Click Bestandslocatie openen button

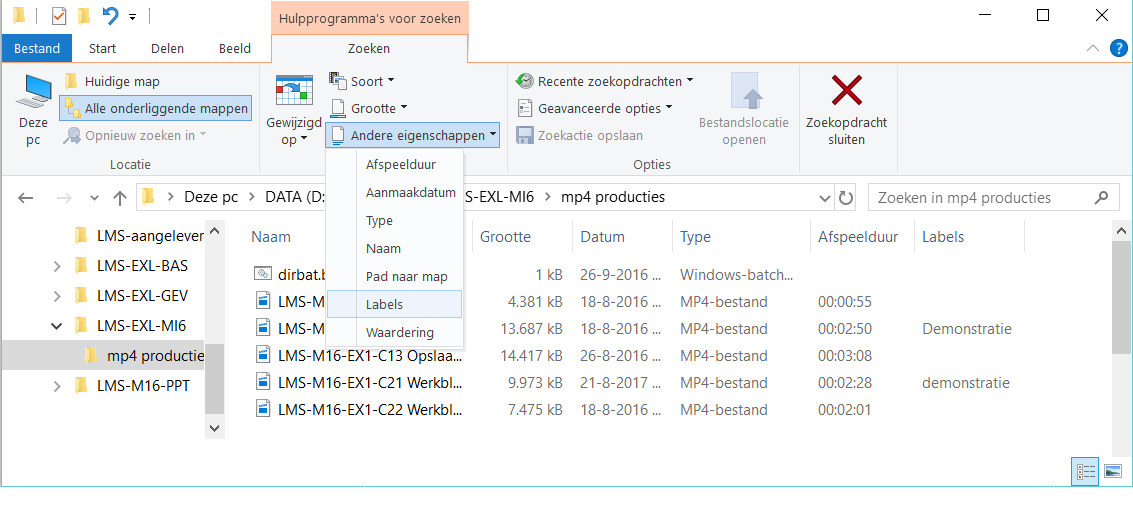(x=744, y=110)
